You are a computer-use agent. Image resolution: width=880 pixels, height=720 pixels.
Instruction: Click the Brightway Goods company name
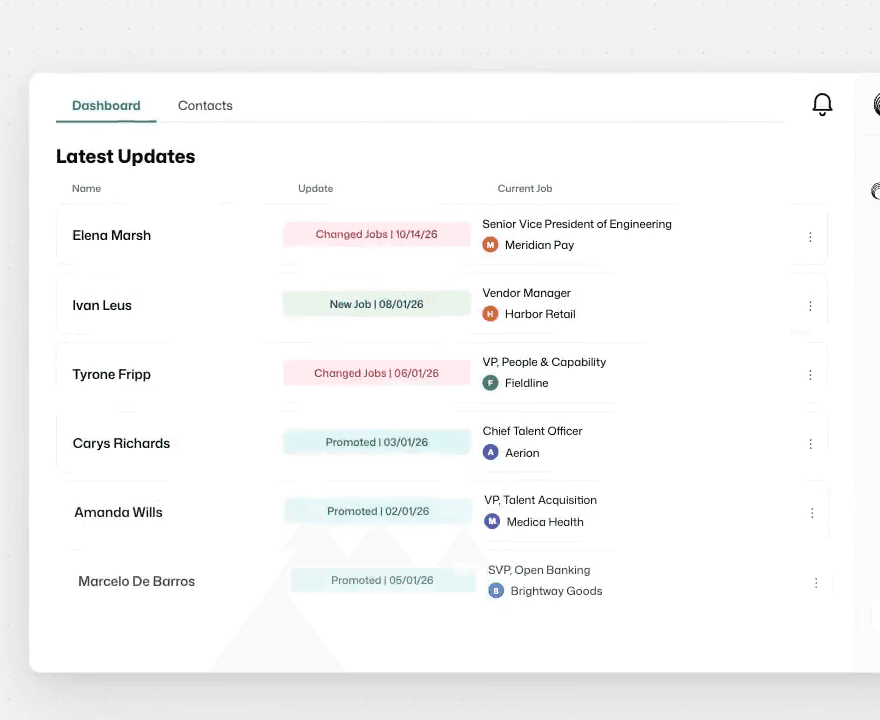tap(556, 591)
